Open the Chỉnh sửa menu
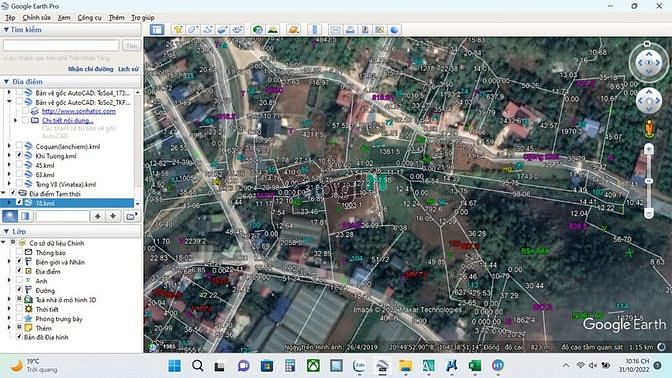 coord(36,18)
